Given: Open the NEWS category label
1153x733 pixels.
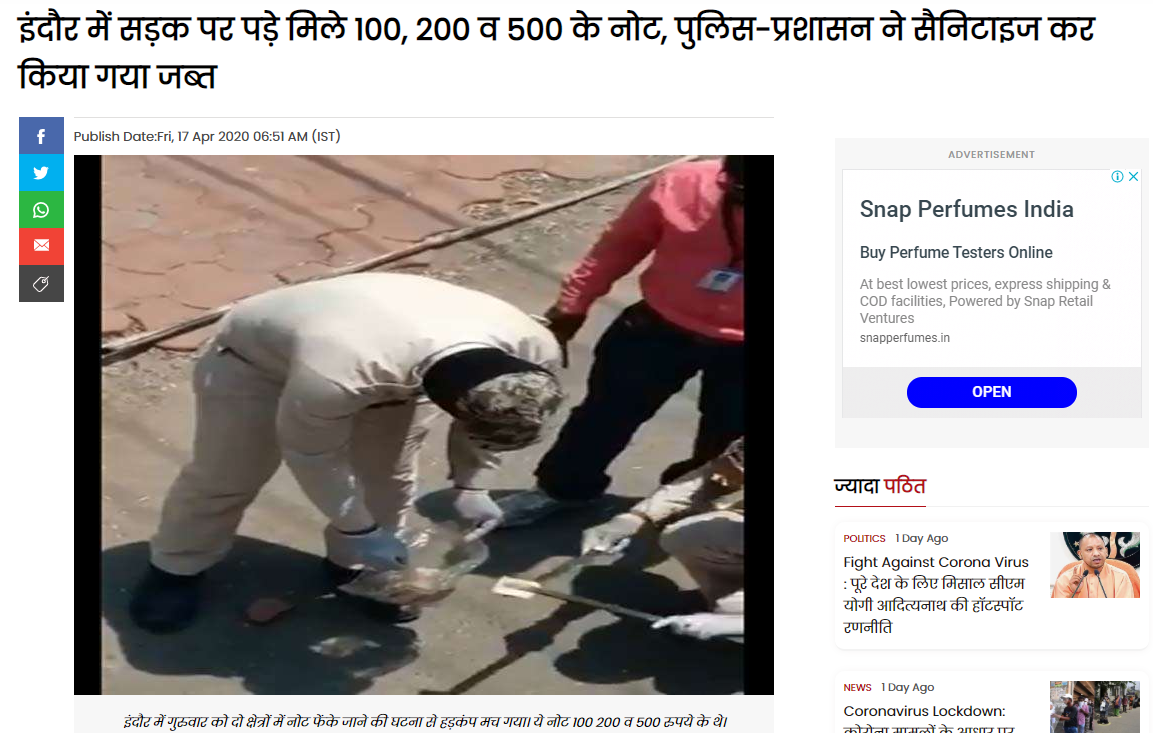Looking at the screenshot, I should click(857, 687).
